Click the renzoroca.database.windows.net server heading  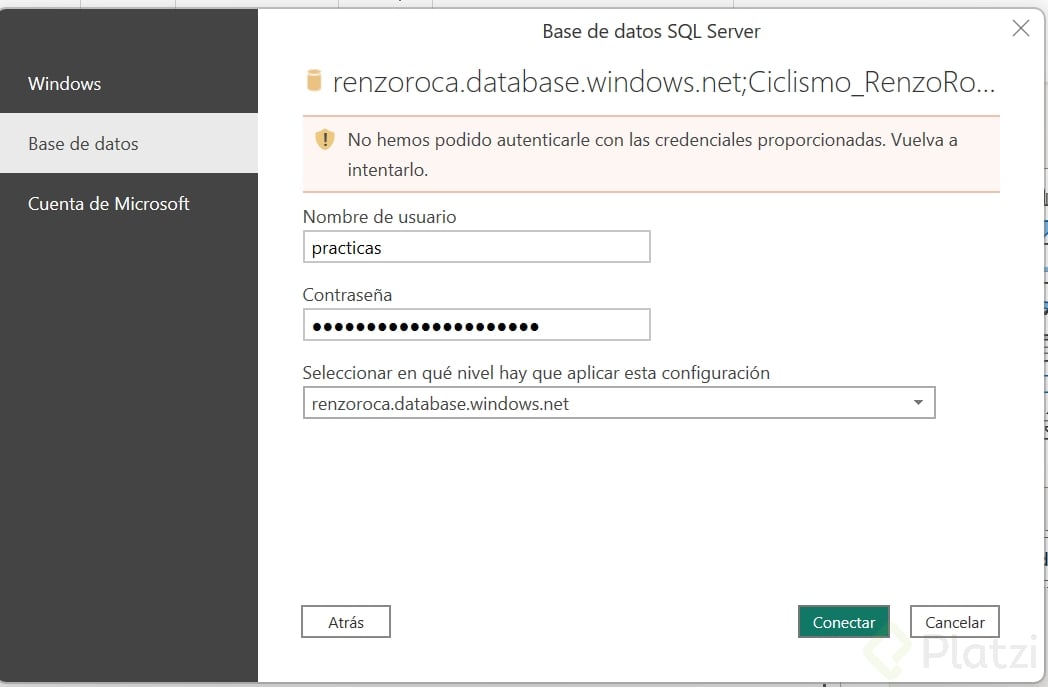pos(663,82)
